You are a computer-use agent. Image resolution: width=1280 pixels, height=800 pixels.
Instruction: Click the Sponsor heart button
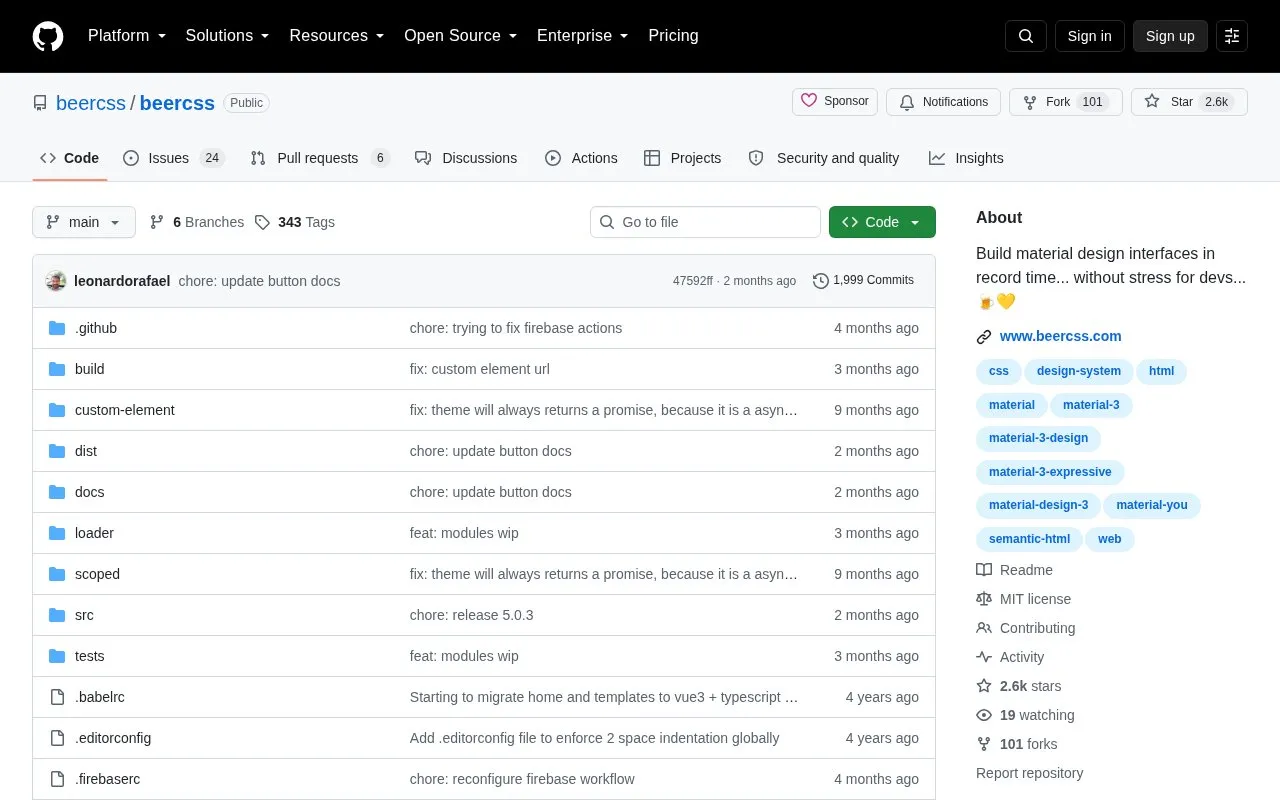tap(835, 102)
